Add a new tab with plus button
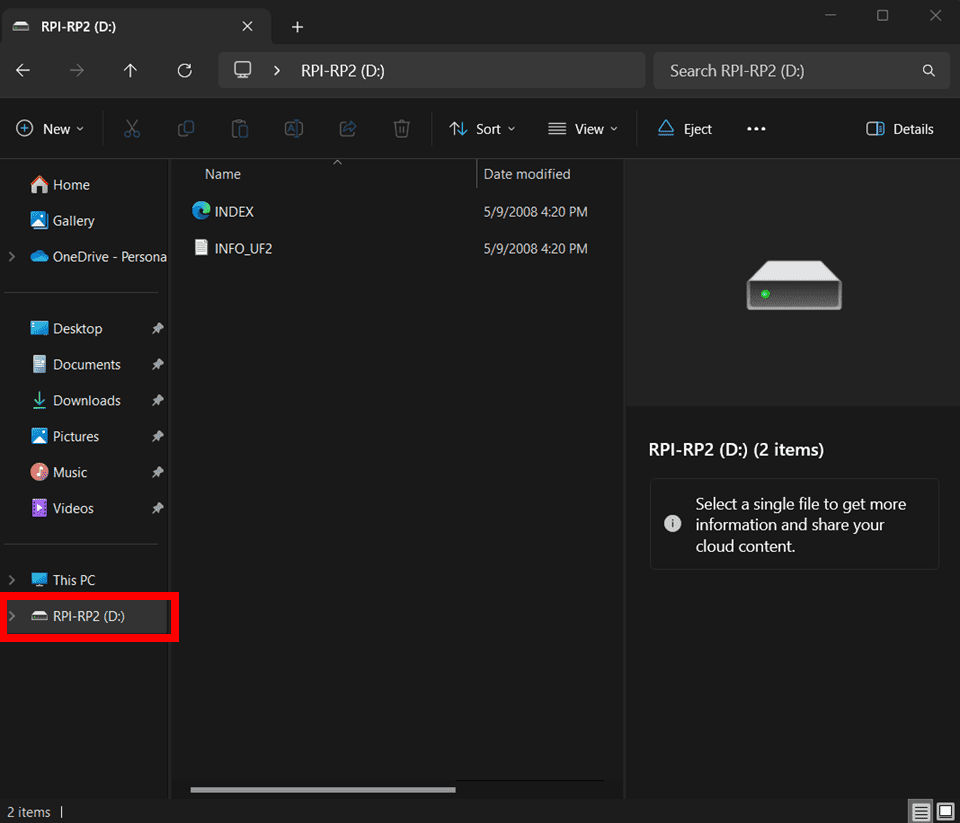Screen dimensions: 960x823 point(298,27)
